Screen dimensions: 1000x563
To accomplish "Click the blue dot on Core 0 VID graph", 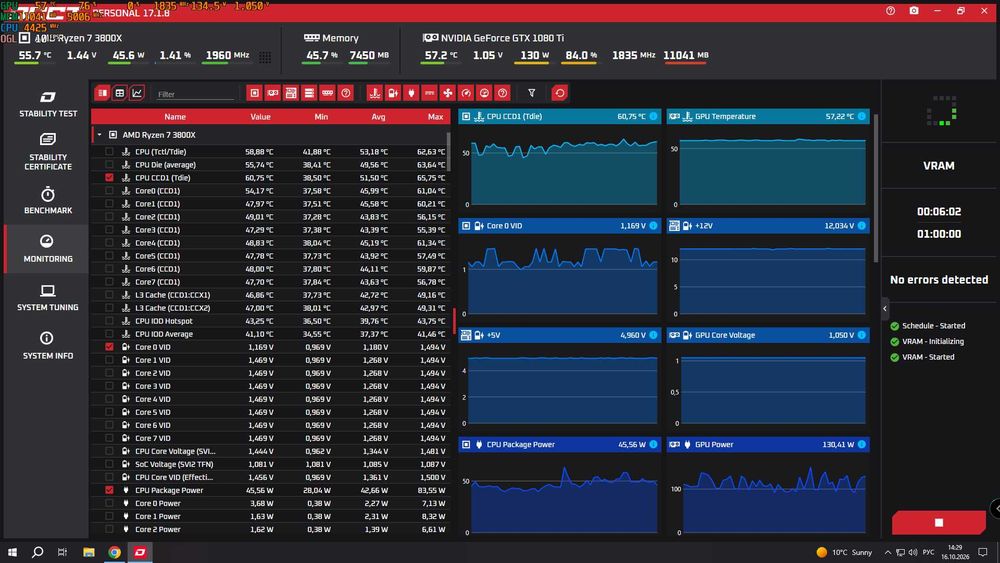I will (x=653, y=226).
